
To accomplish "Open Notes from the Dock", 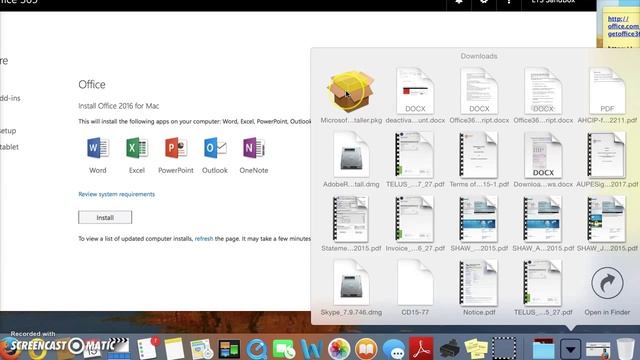I will click(175, 349).
